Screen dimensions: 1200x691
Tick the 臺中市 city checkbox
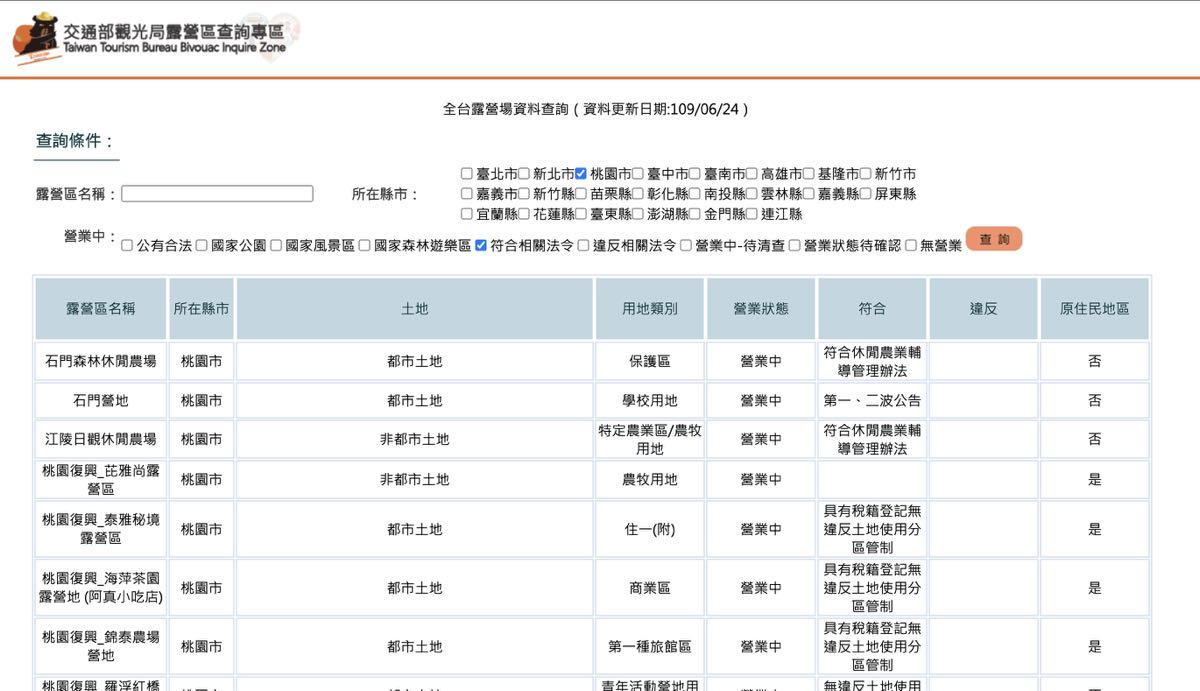point(638,174)
